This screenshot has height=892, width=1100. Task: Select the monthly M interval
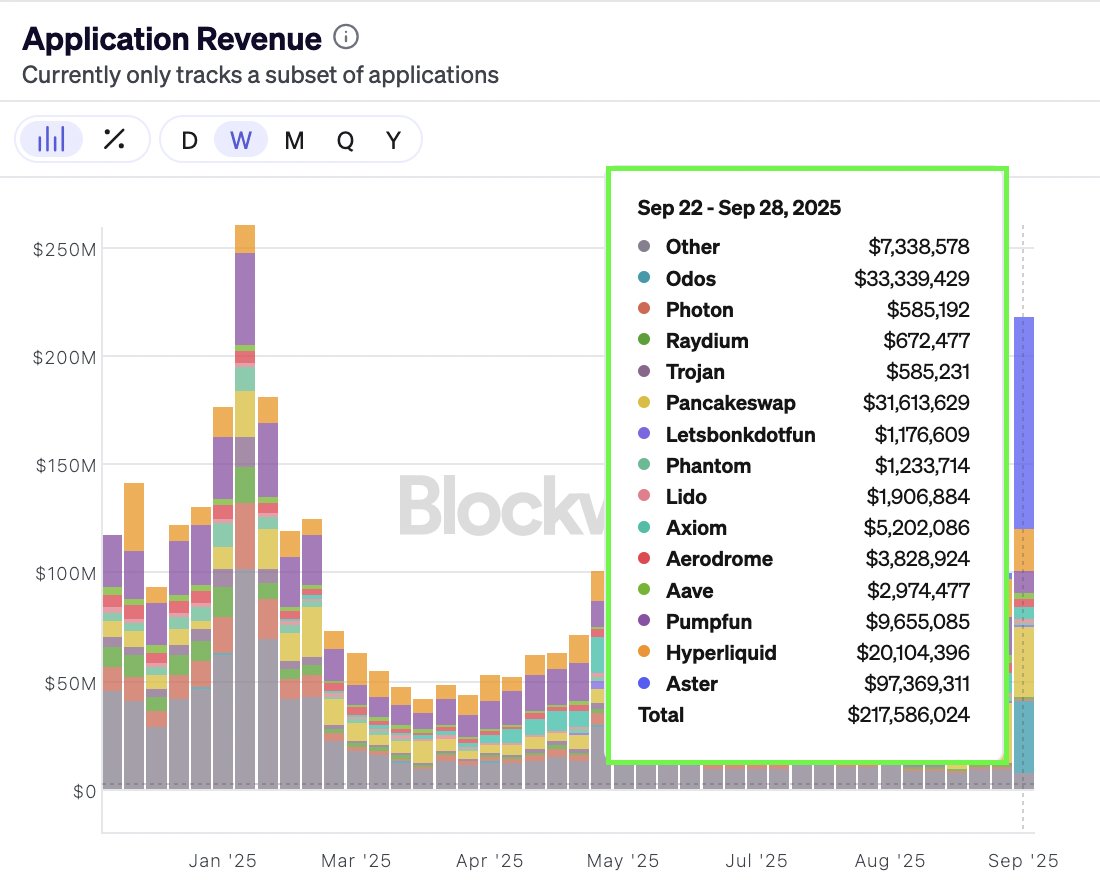[x=294, y=140]
